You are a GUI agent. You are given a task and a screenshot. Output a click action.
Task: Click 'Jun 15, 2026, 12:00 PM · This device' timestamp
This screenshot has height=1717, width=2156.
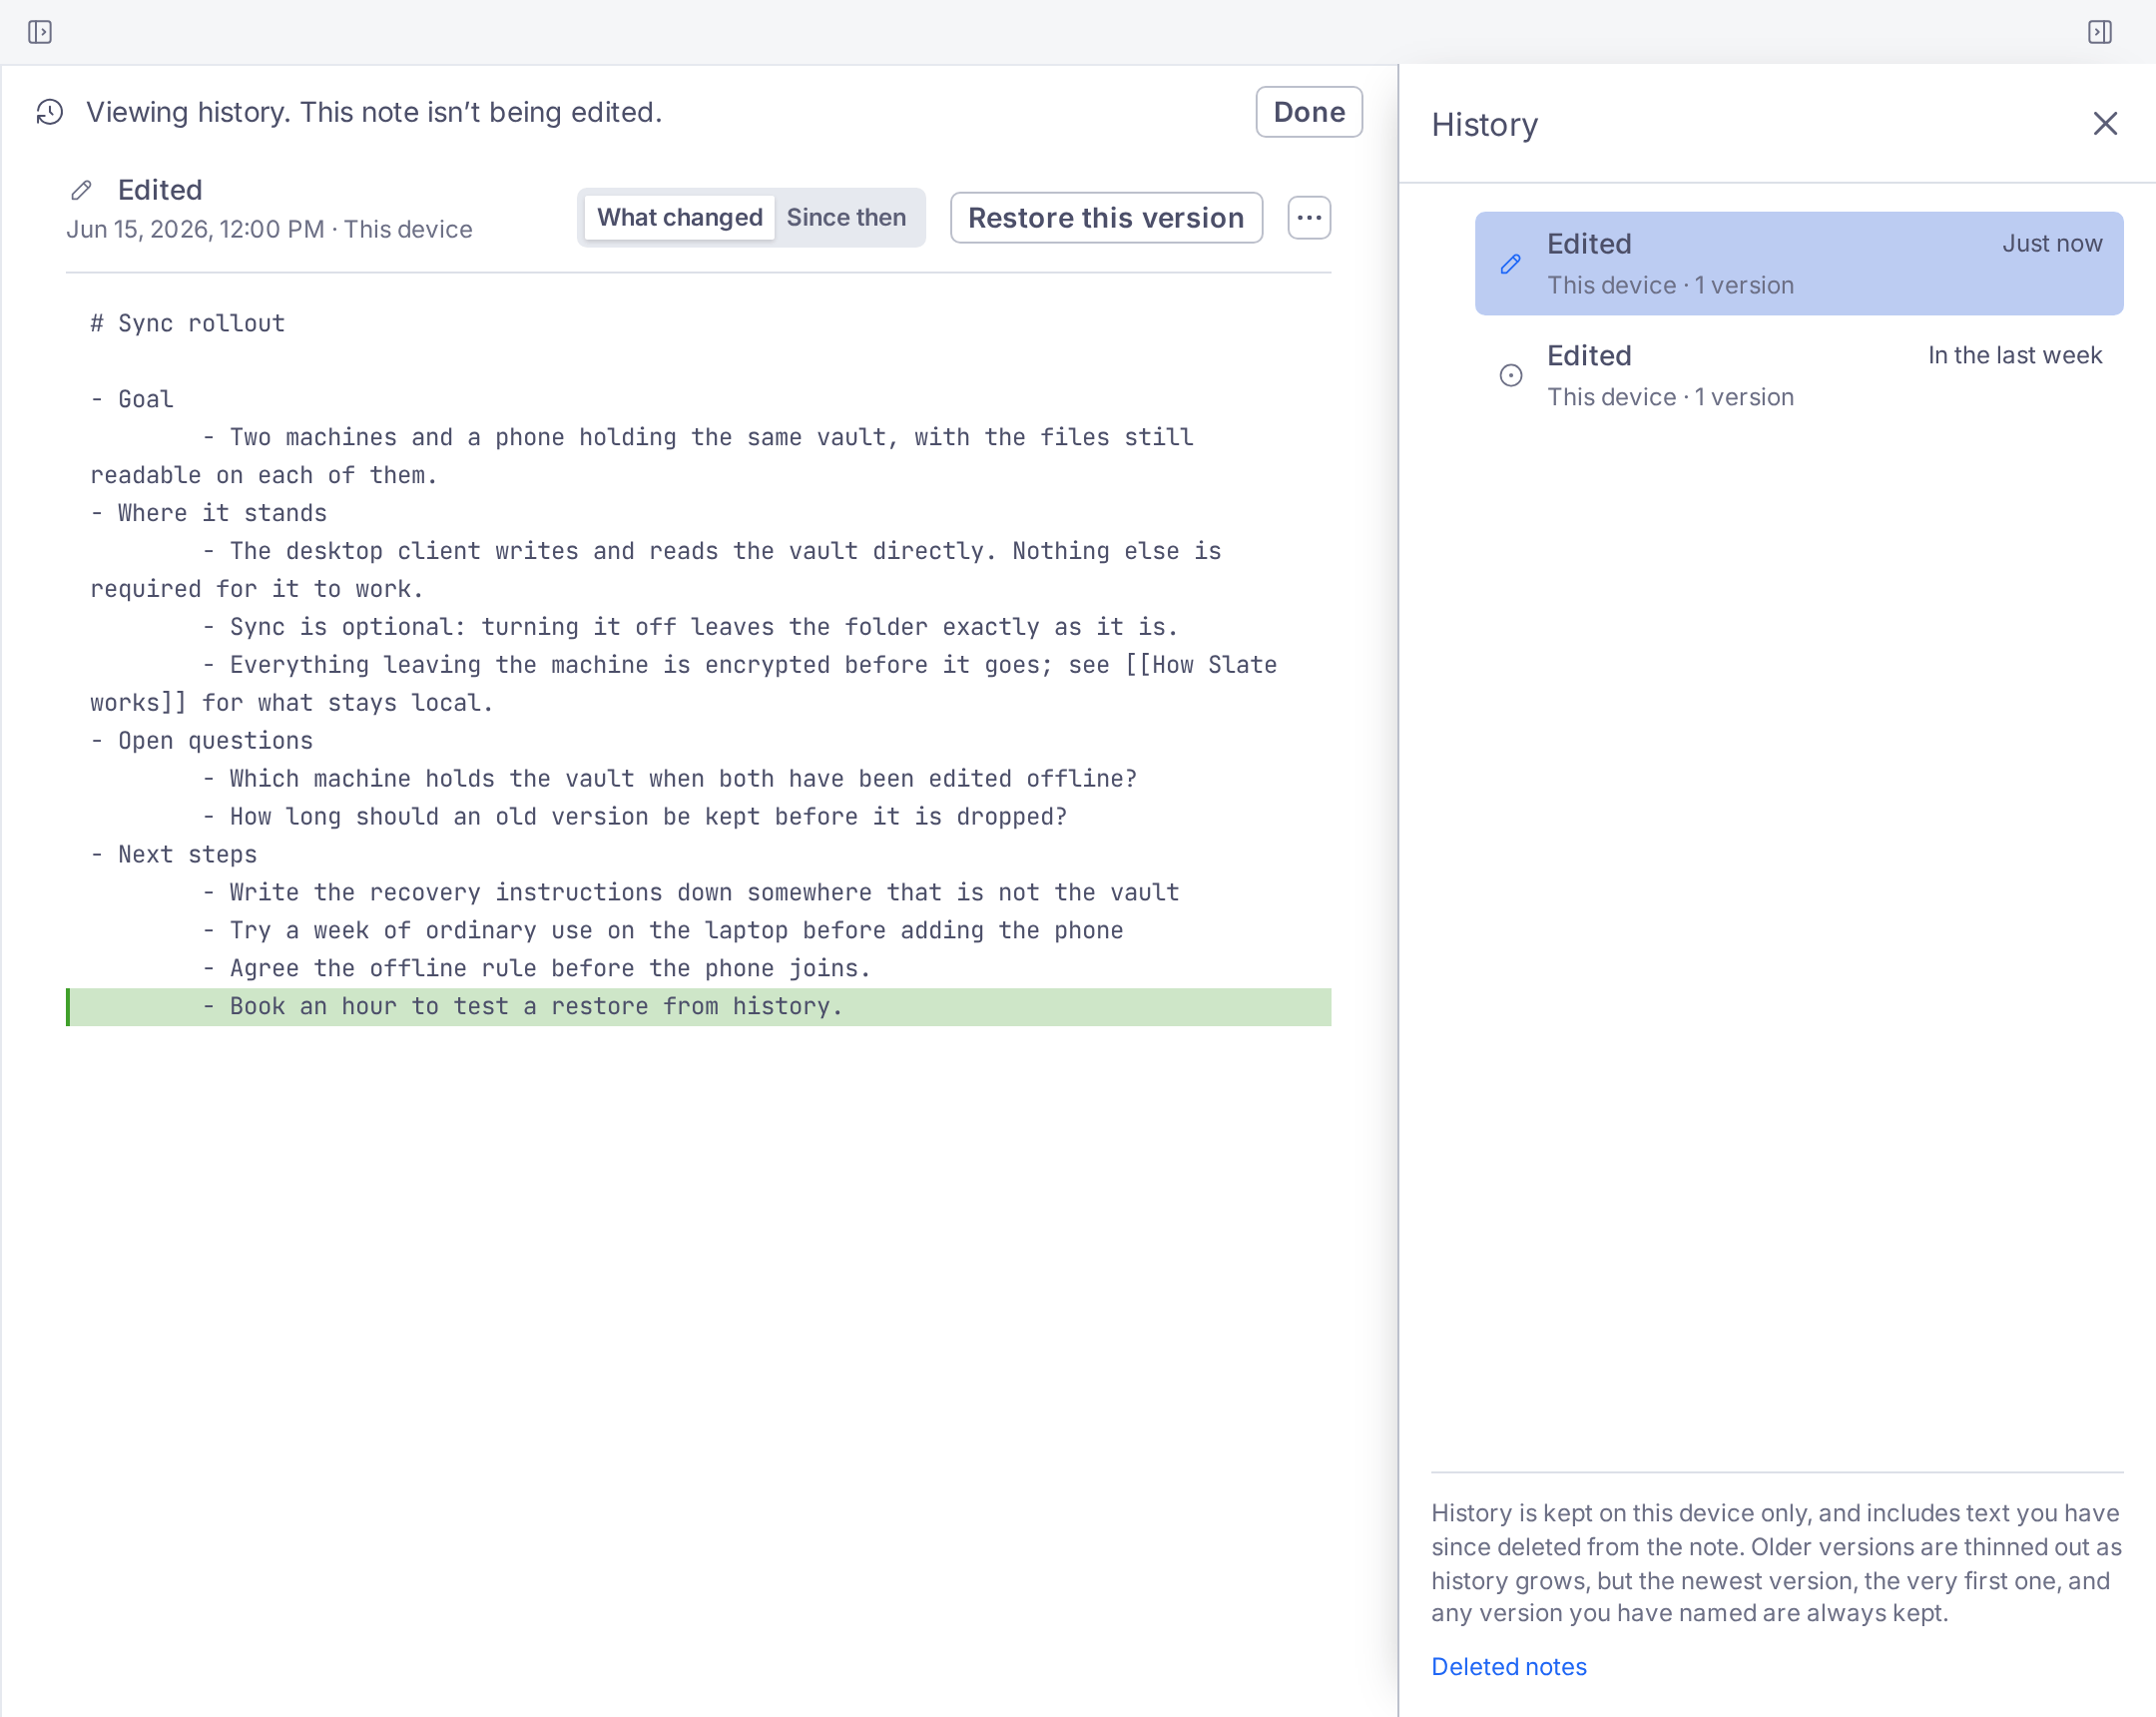pyautogui.click(x=269, y=230)
